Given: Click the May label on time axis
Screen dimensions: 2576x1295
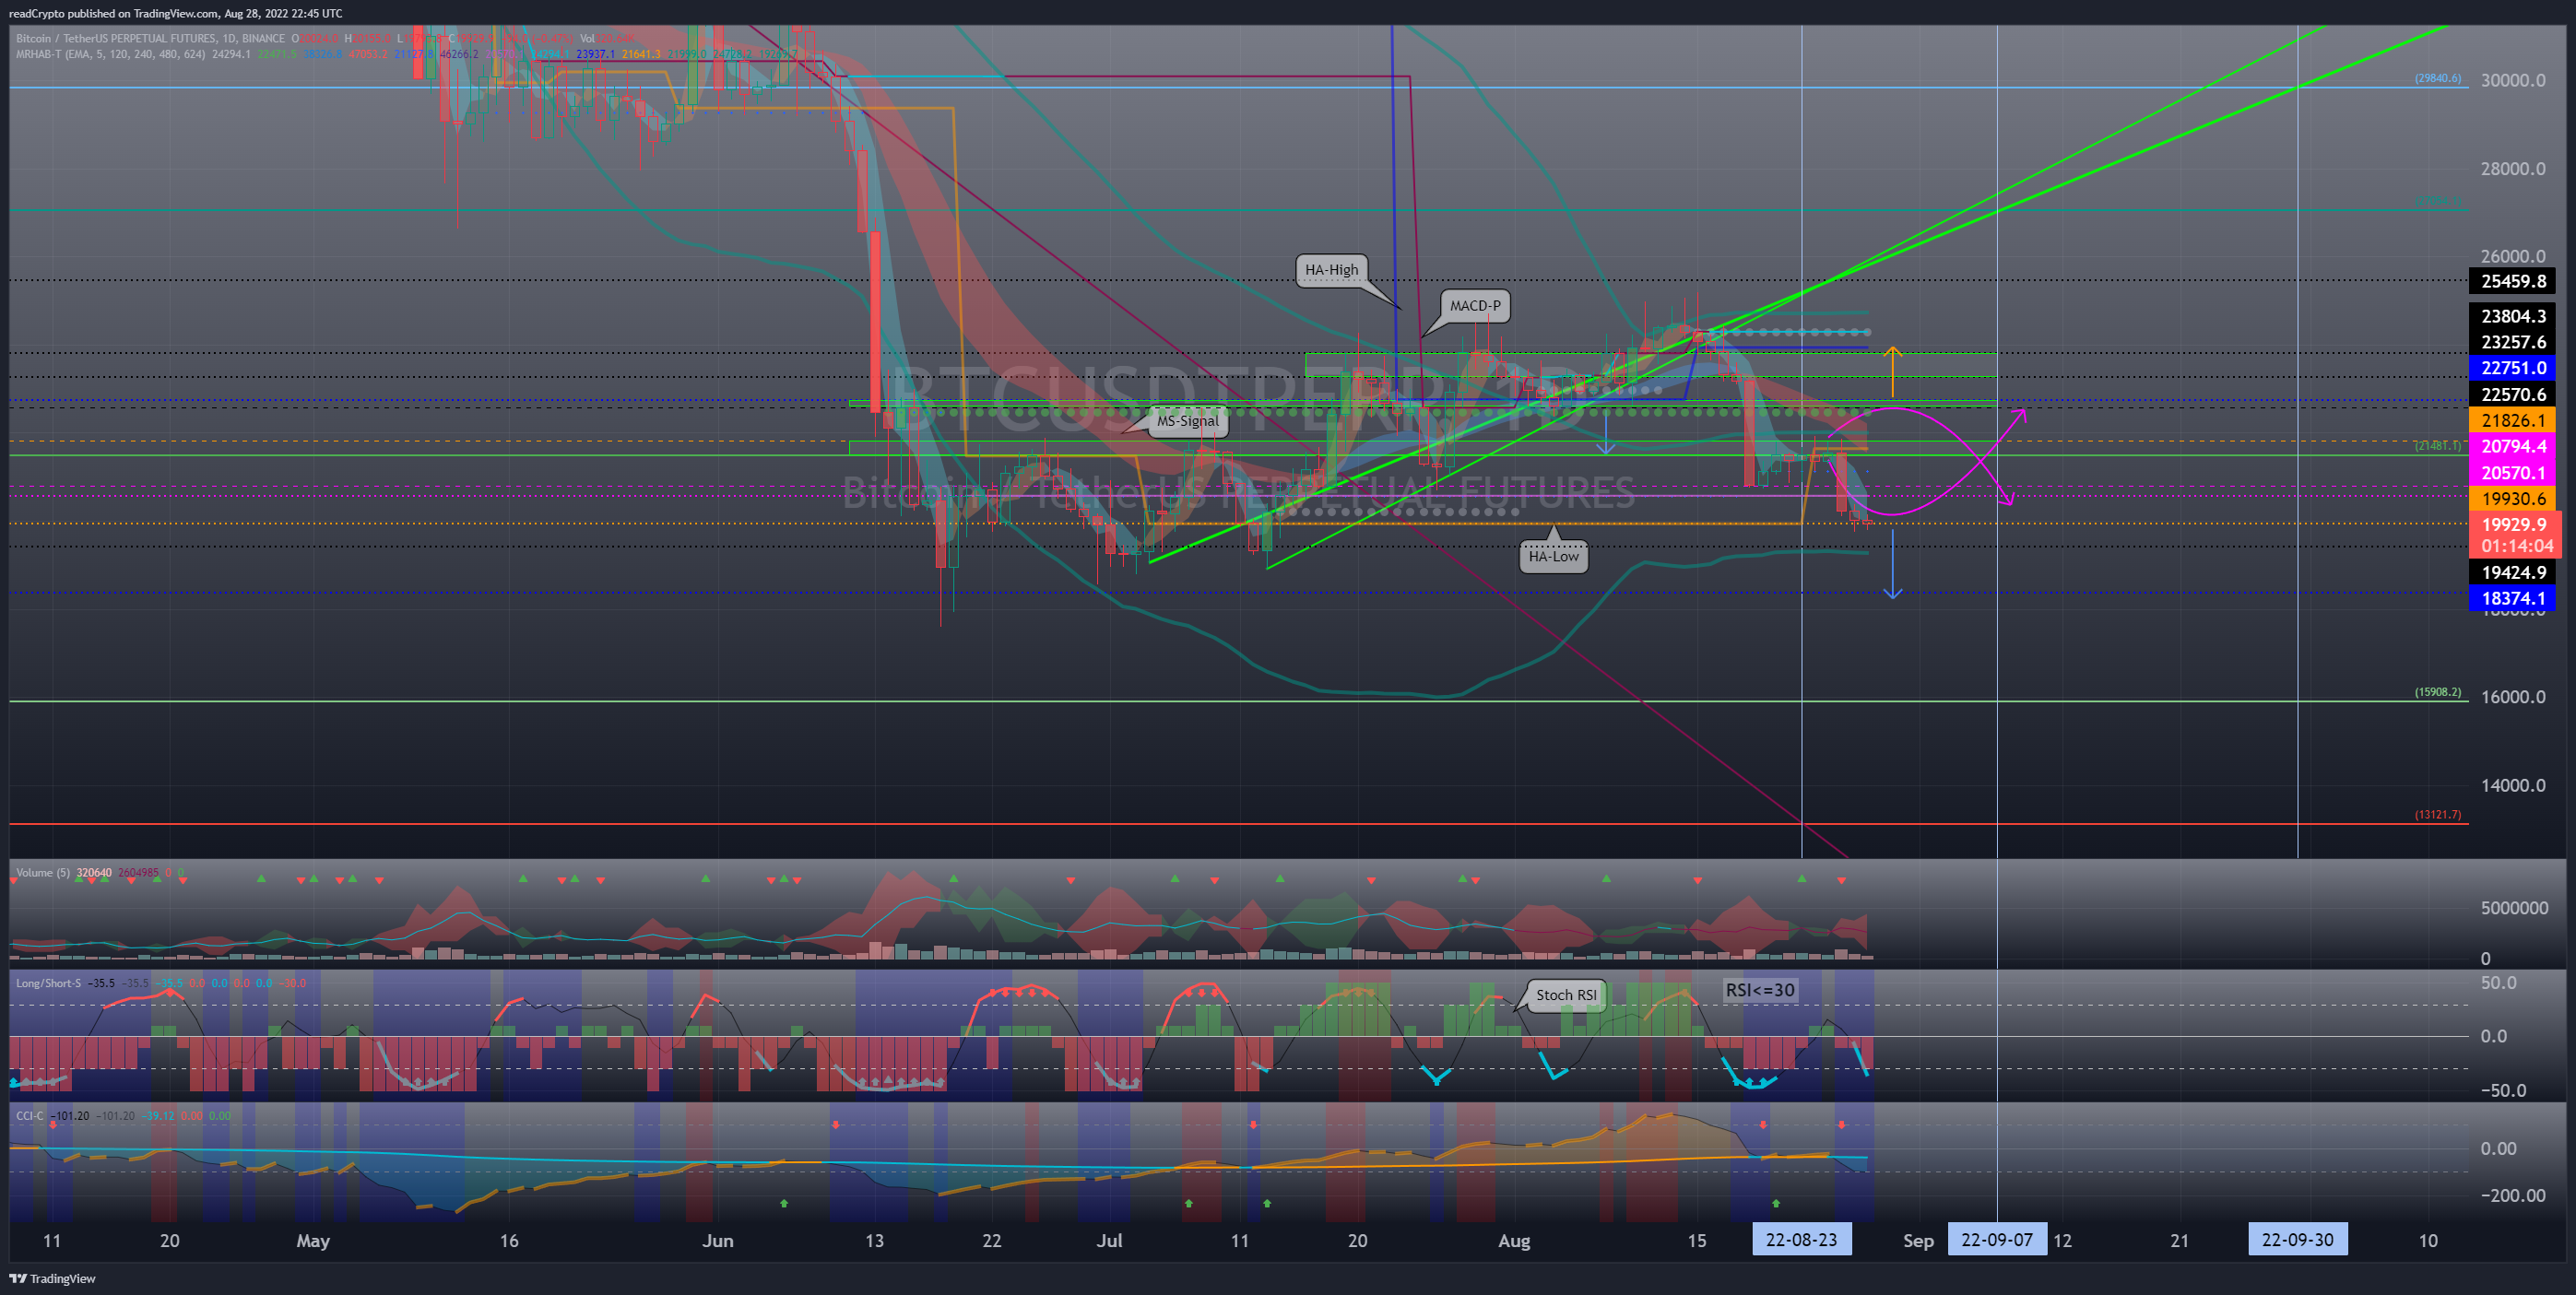Looking at the screenshot, I should [313, 1241].
